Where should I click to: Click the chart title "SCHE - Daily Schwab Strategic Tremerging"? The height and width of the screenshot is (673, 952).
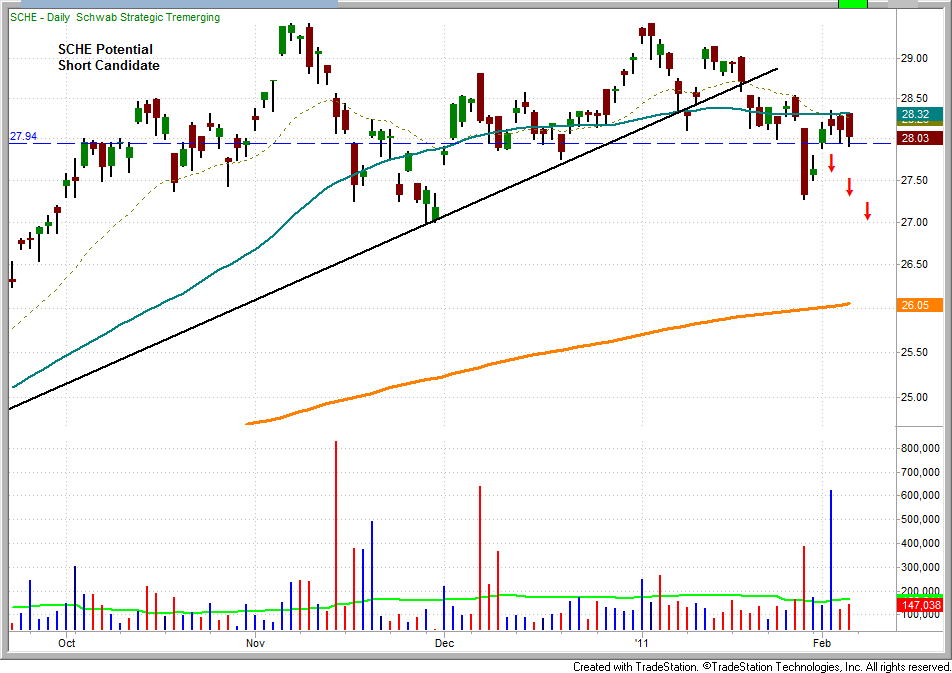coord(115,17)
